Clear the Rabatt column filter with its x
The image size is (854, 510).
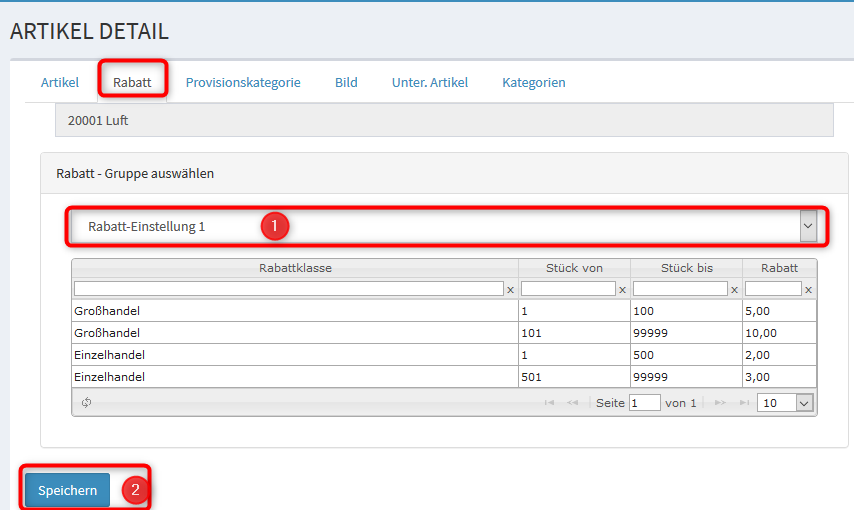[809, 290]
